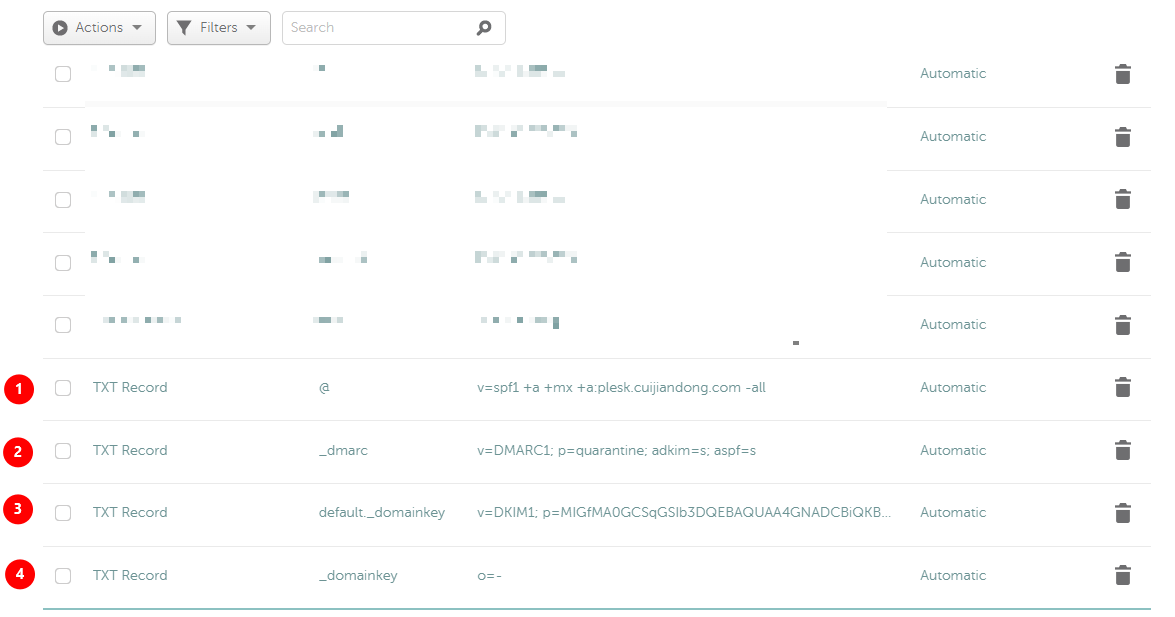Change Automatic TTL on SPF record

952,387
